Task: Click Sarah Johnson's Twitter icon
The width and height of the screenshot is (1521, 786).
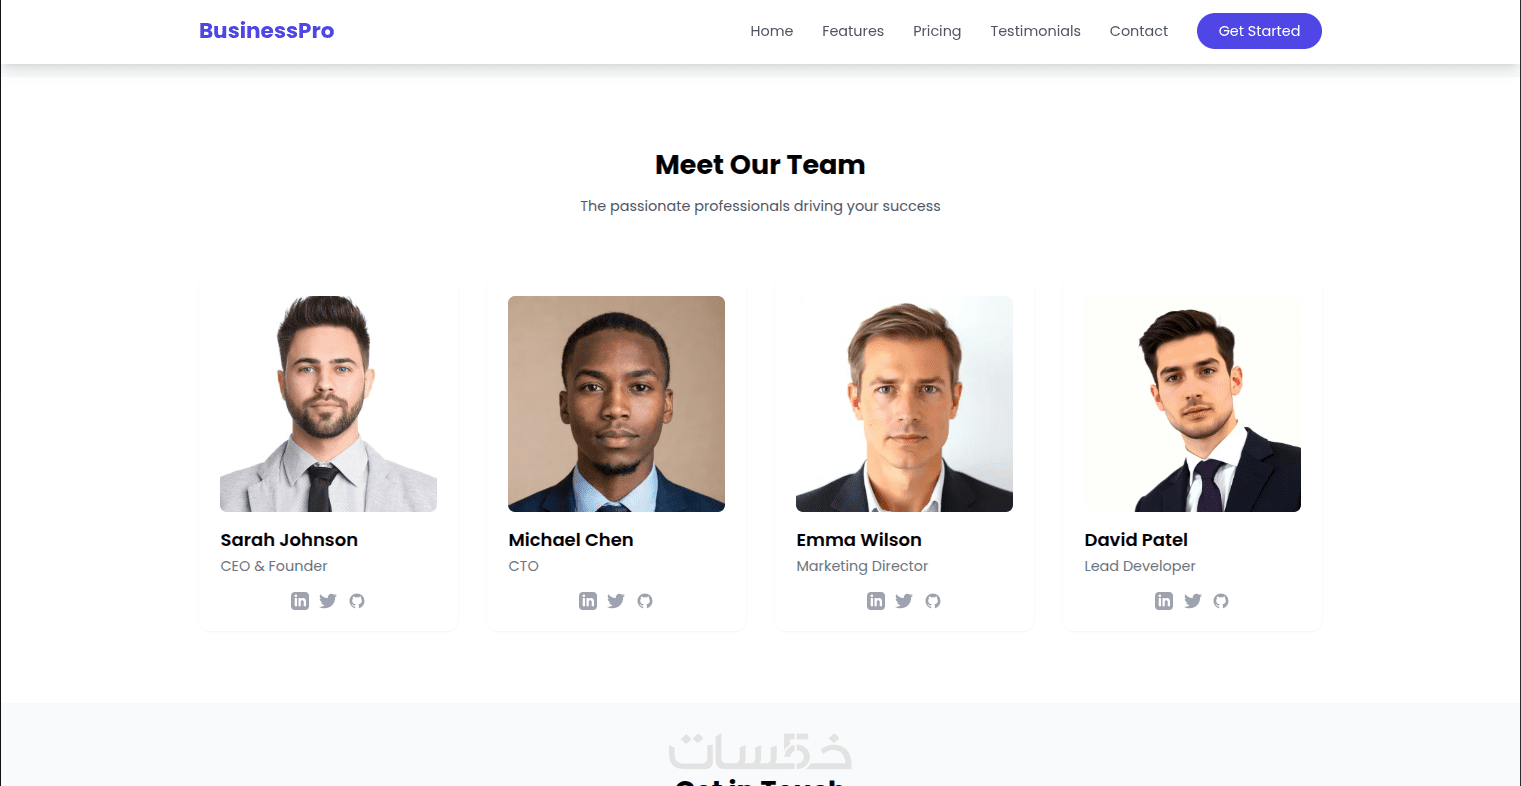Action: coord(328,601)
